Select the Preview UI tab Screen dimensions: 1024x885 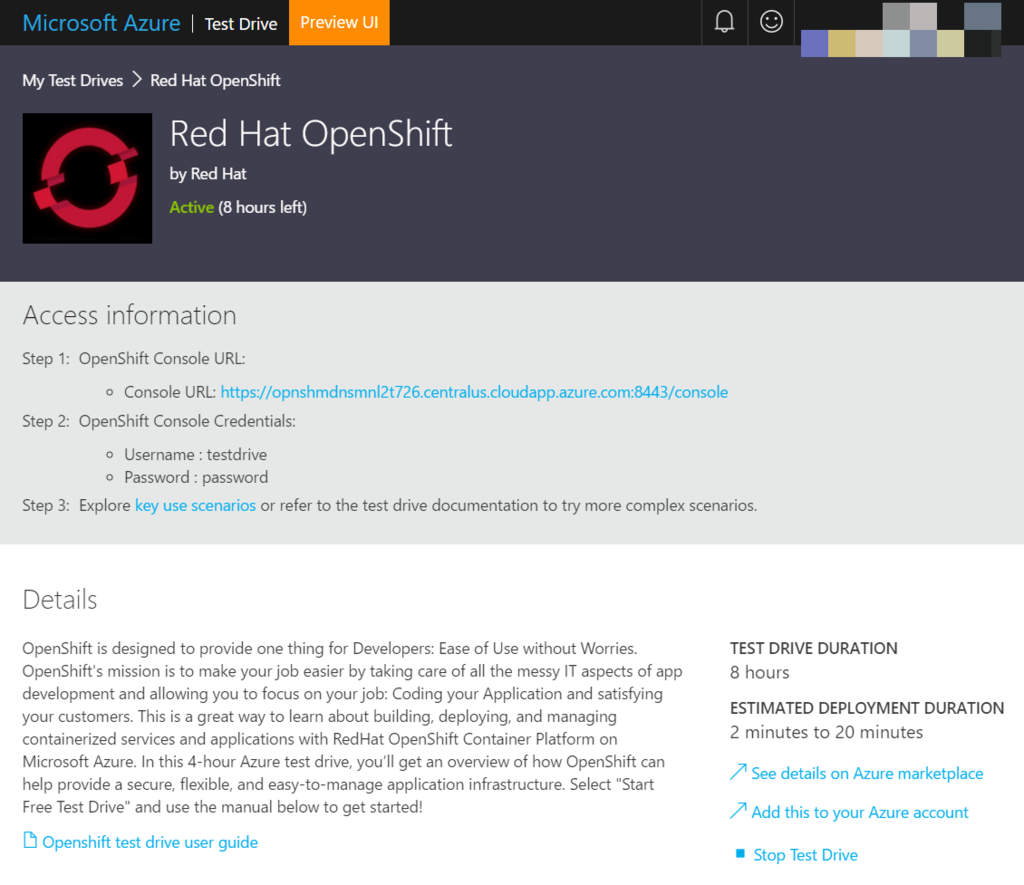(x=339, y=22)
